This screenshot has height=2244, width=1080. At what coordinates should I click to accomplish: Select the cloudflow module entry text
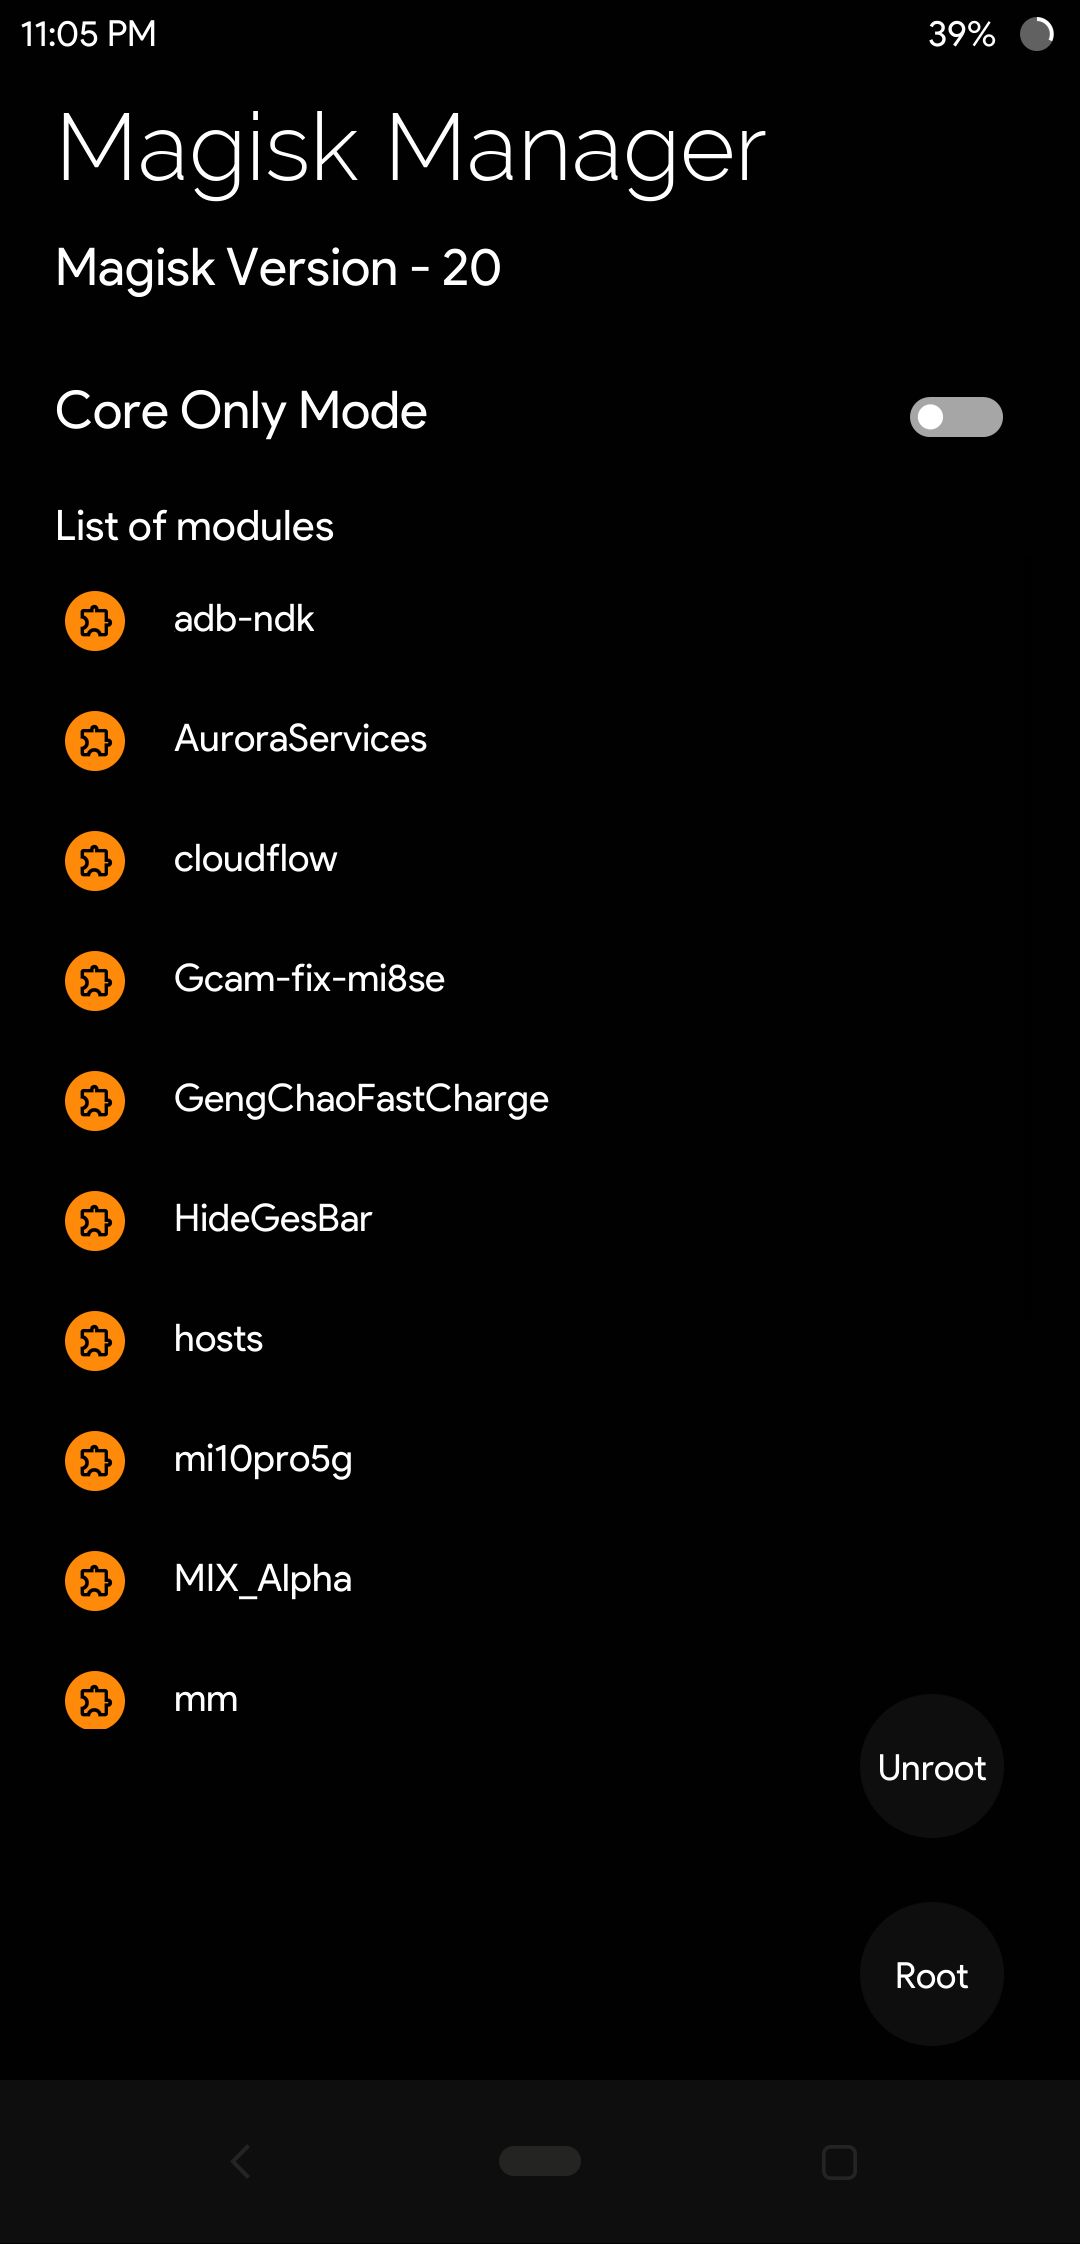(255, 859)
